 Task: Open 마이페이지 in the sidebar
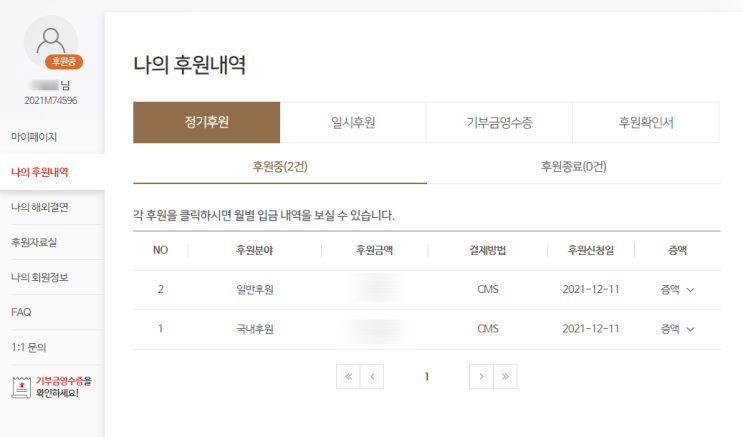[34, 136]
